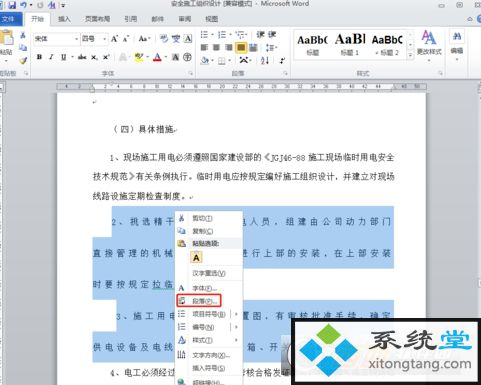The height and width of the screenshot is (385, 481).
Task: Open the font name dropdown
Action: [x=76, y=39]
